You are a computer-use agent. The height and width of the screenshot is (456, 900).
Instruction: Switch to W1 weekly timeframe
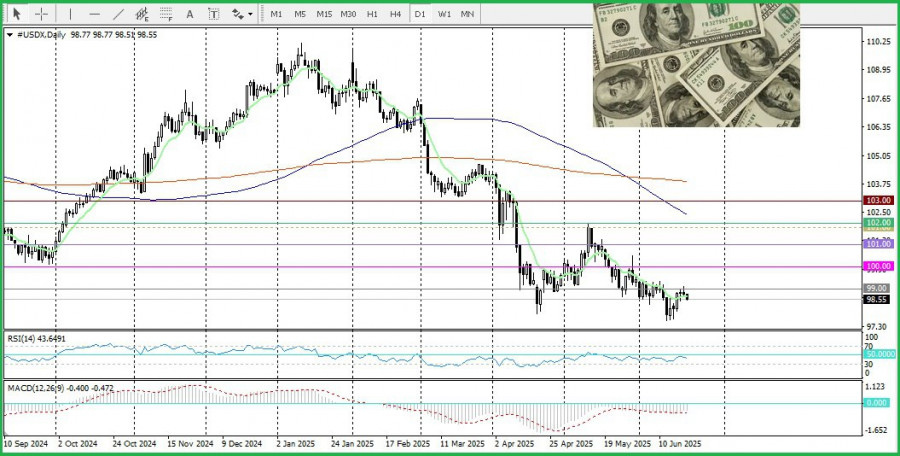click(x=444, y=14)
